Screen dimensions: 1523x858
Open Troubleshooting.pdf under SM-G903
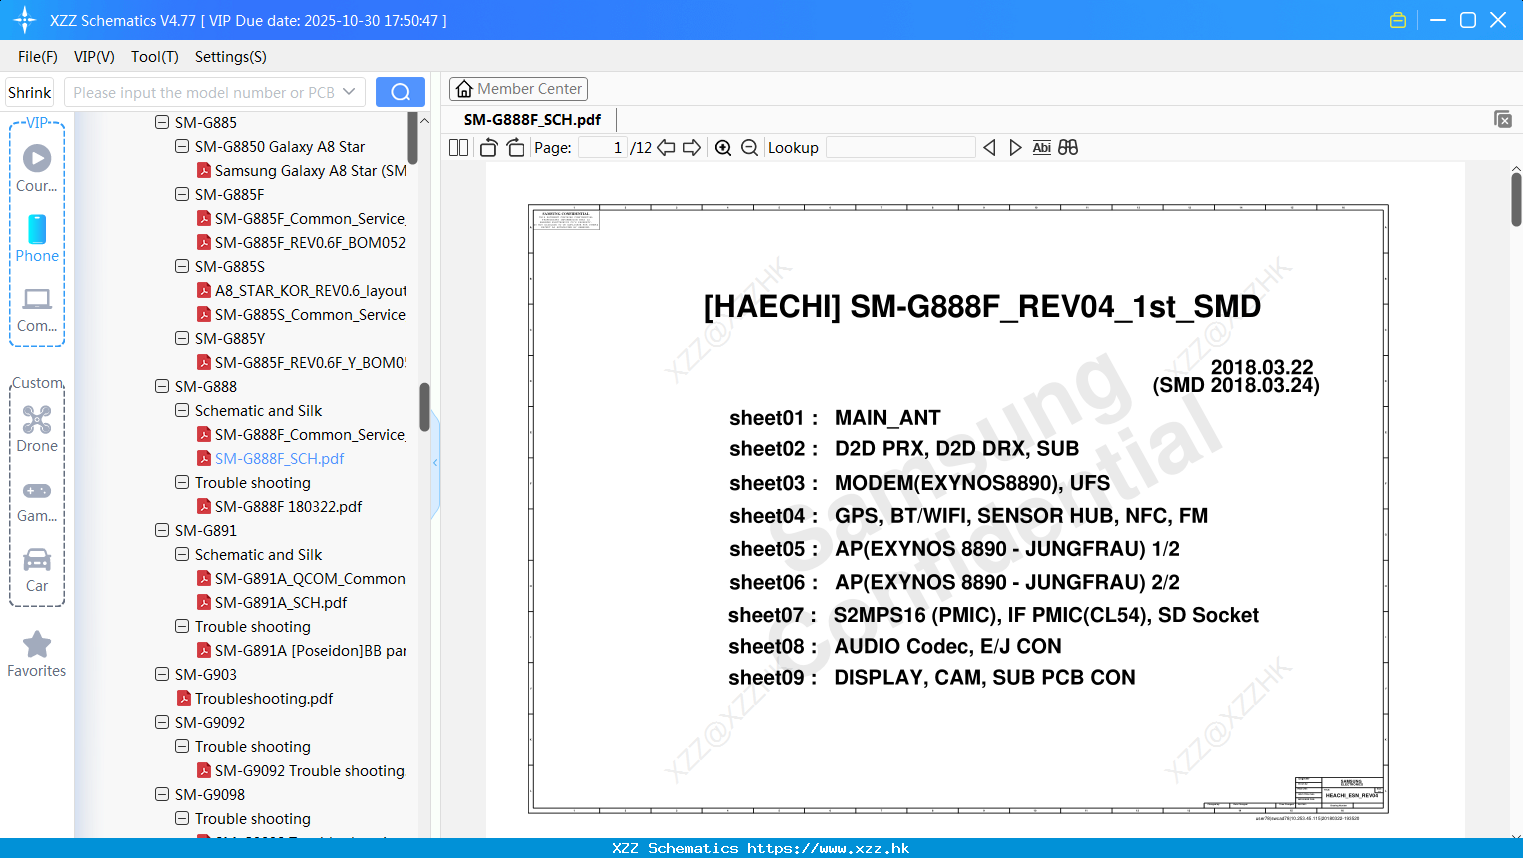click(x=264, y=698)
